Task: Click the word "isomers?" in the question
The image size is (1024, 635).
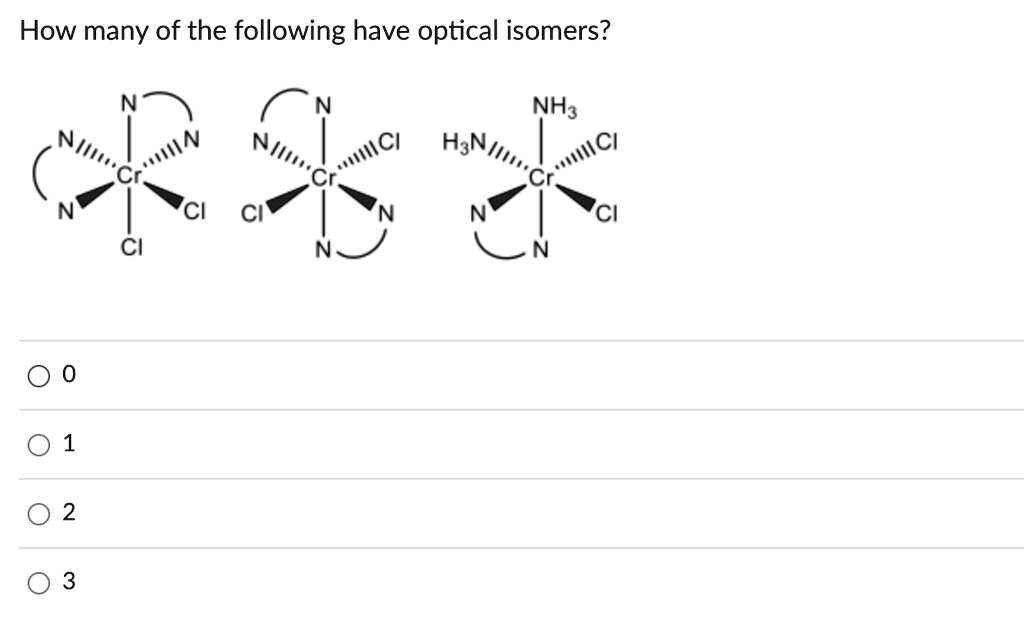Action: 558,30
